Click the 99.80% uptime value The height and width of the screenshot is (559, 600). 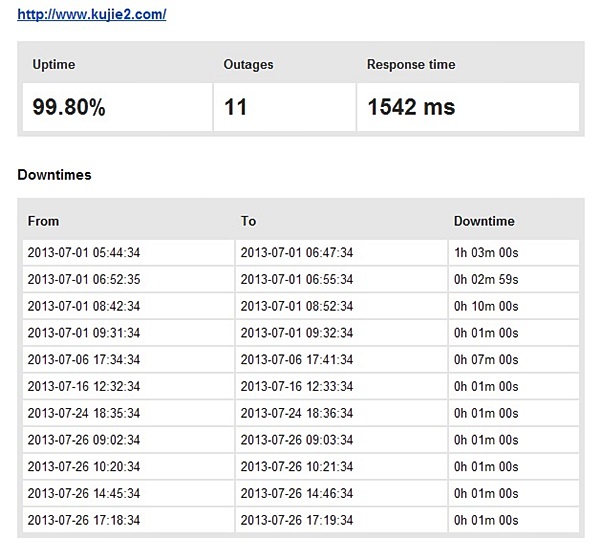click(69, 108)
